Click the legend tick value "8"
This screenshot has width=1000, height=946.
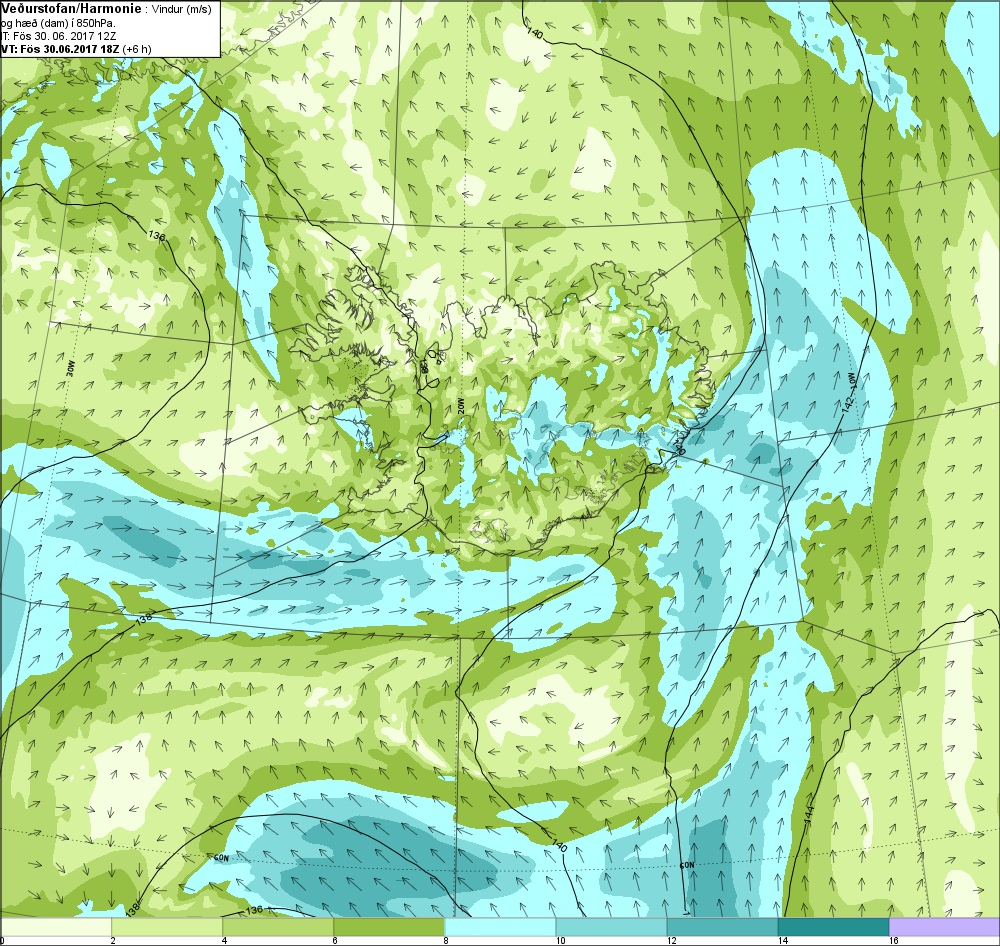click(445, 940)
